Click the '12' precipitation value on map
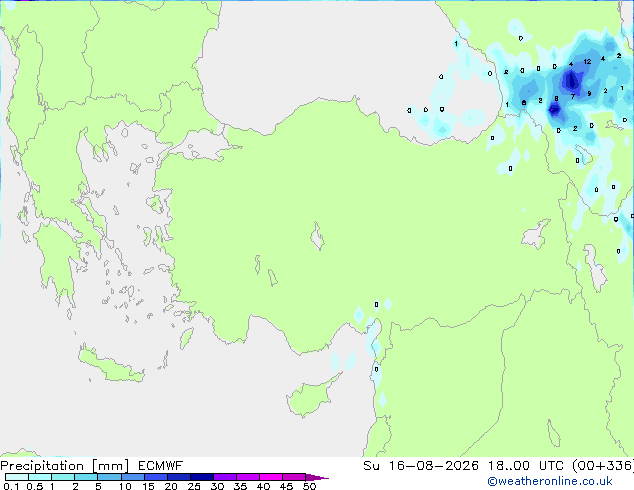This screenshot has height=490, width=634. pos(587,61)
